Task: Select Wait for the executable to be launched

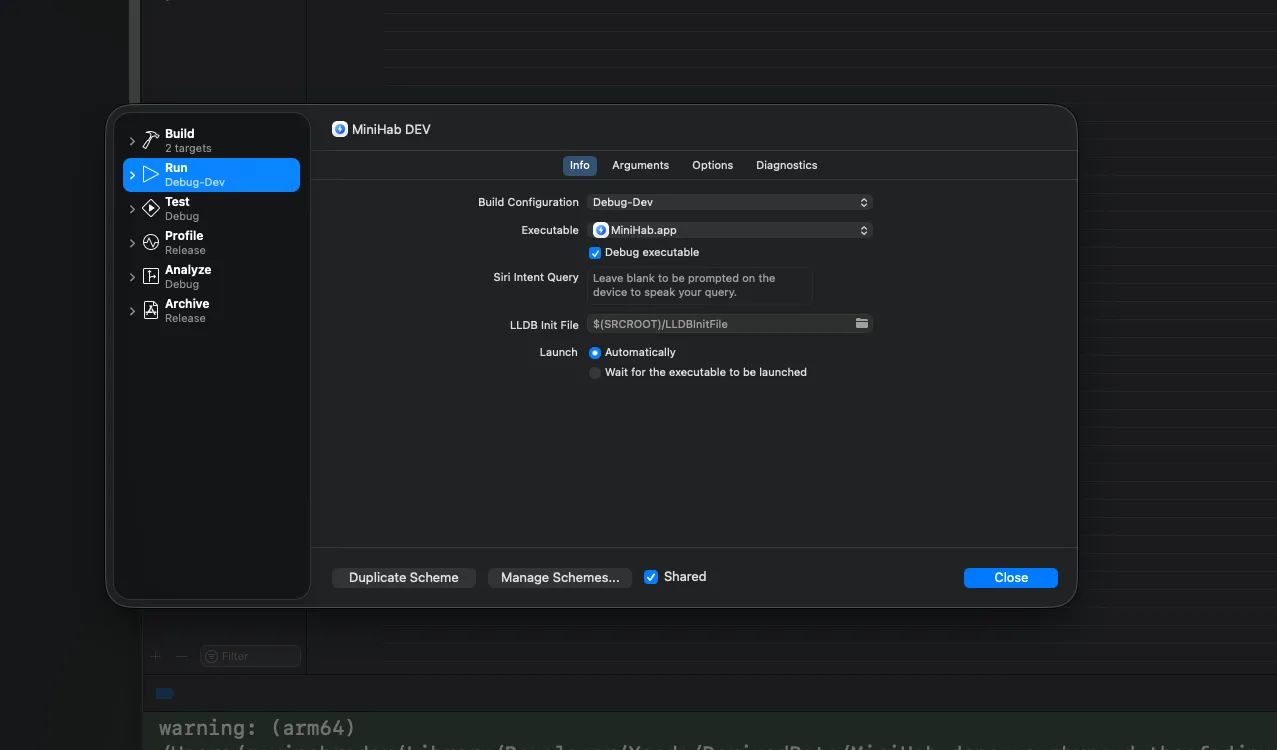Action: [595, 372]
